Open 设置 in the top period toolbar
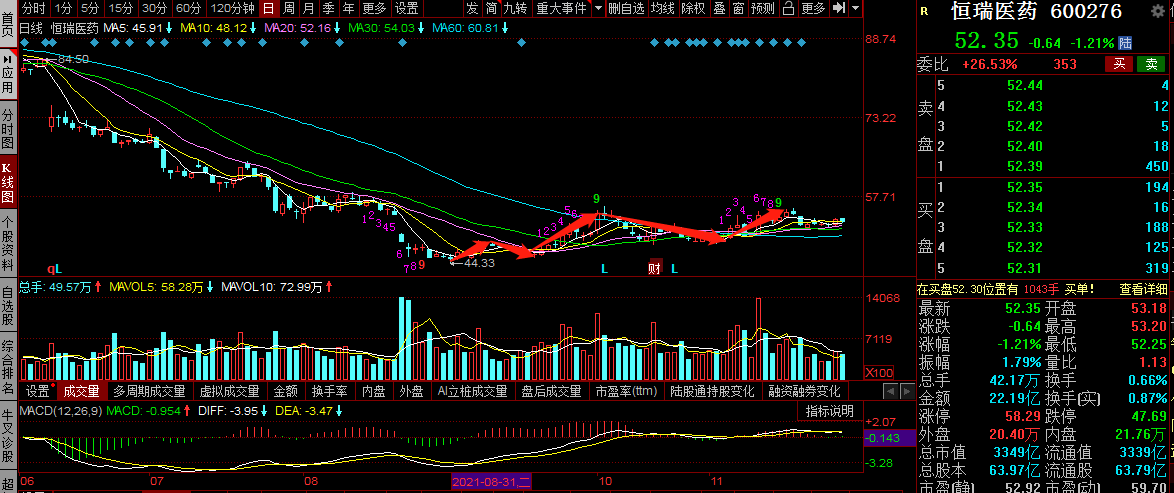This screenshot has width=1174, height=493. [x=407, y=8]
